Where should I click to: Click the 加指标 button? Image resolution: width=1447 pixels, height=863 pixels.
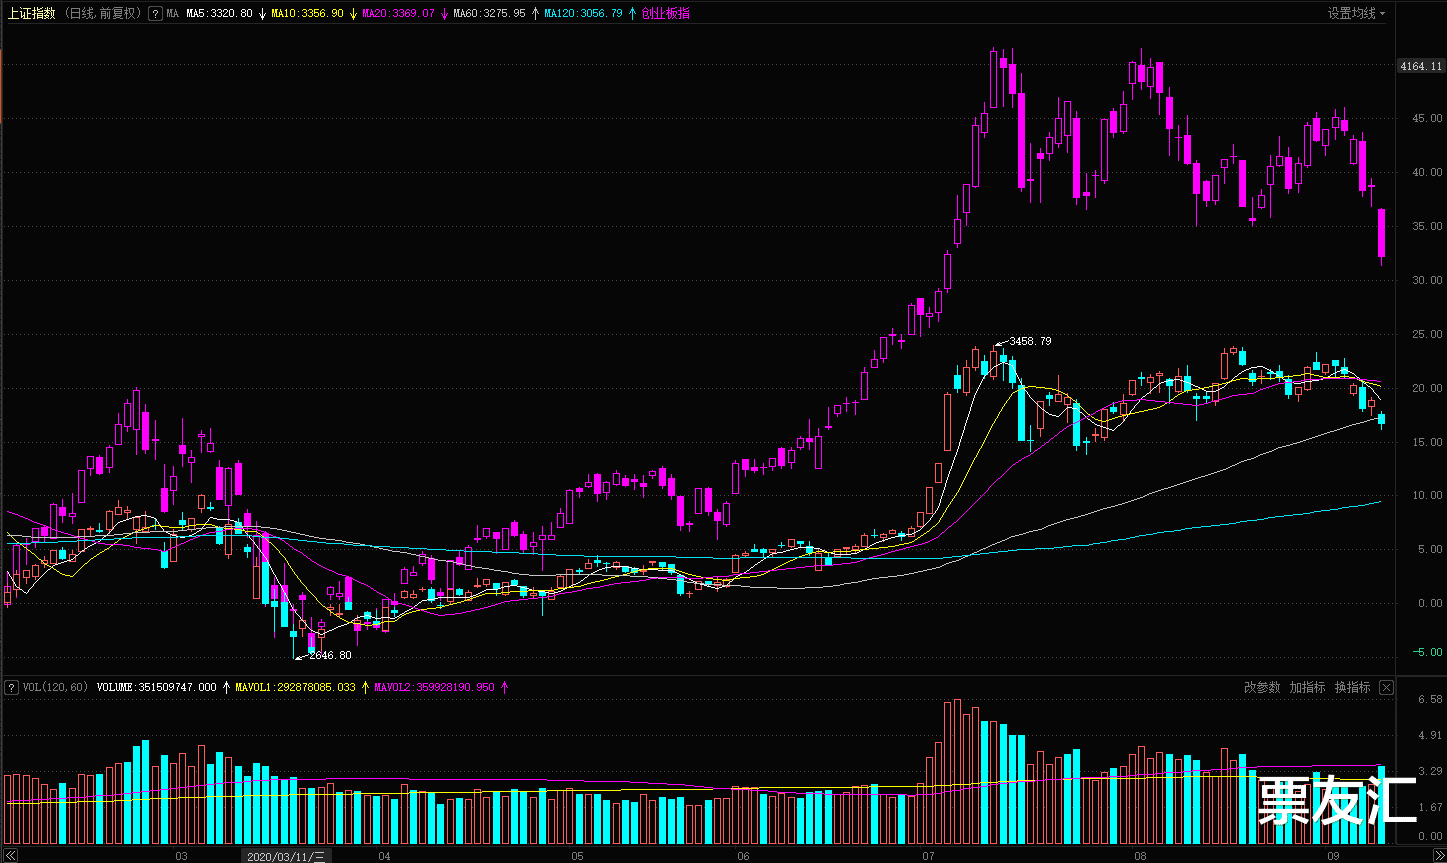(1307, 687)
